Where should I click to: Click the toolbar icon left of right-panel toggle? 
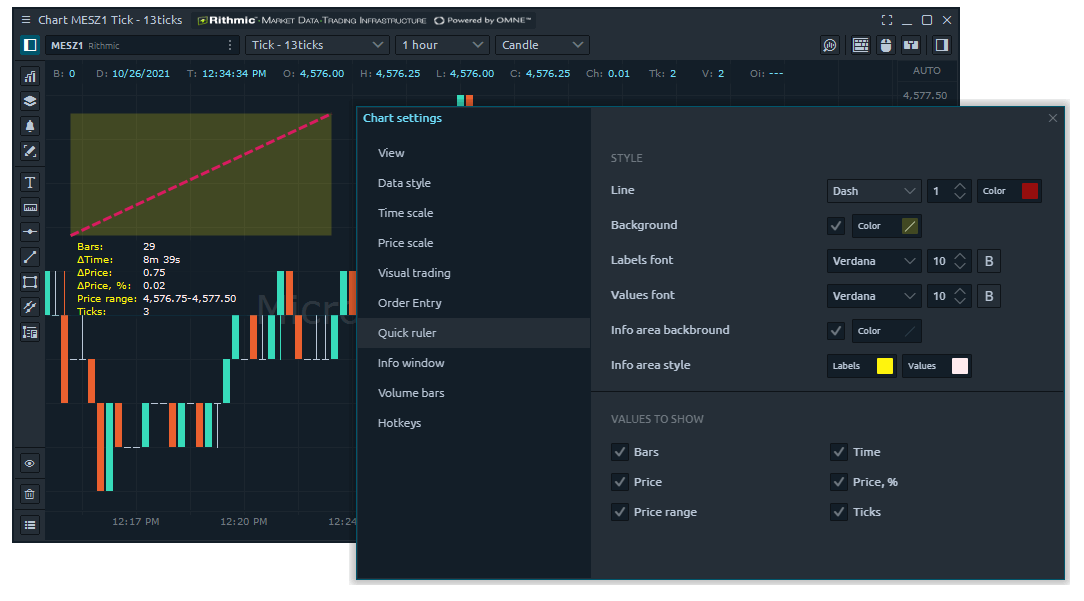[x=911, y=45]
